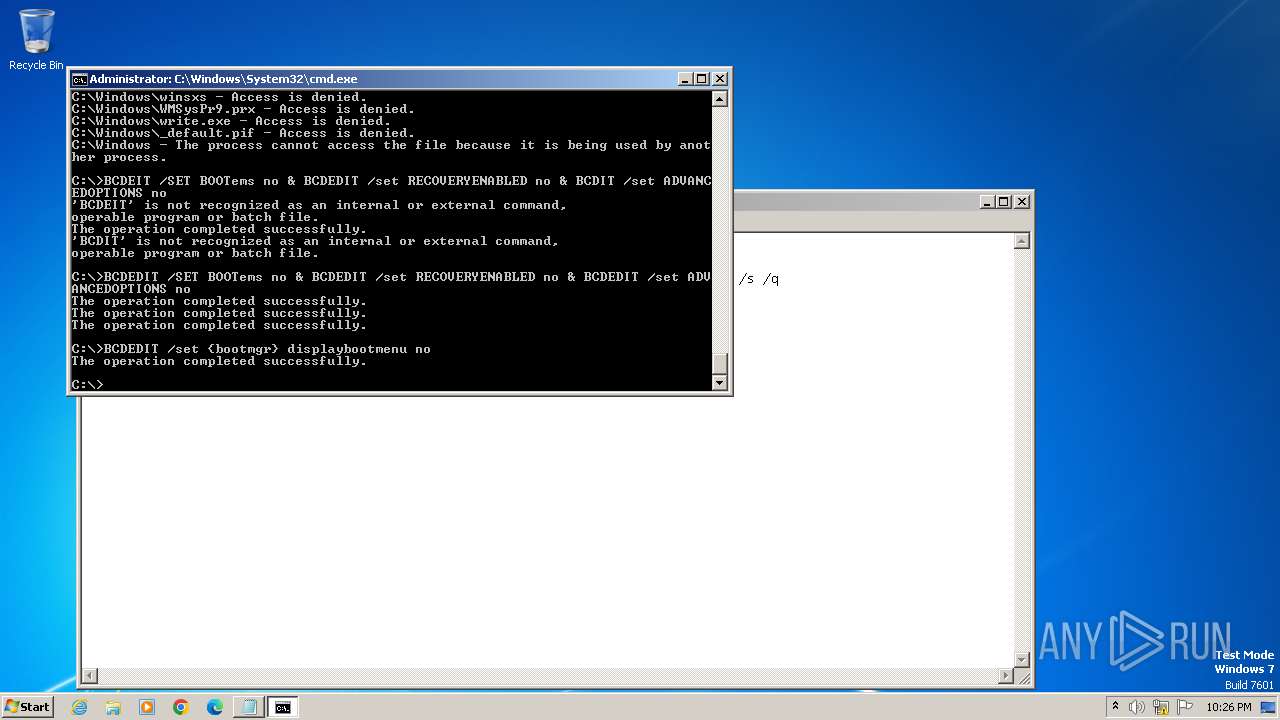Click 'C:\Windows\WMSysPr9.prx - Access is denied.' line
This screenshot has width=1280, height=720.
tap(243, 109)
